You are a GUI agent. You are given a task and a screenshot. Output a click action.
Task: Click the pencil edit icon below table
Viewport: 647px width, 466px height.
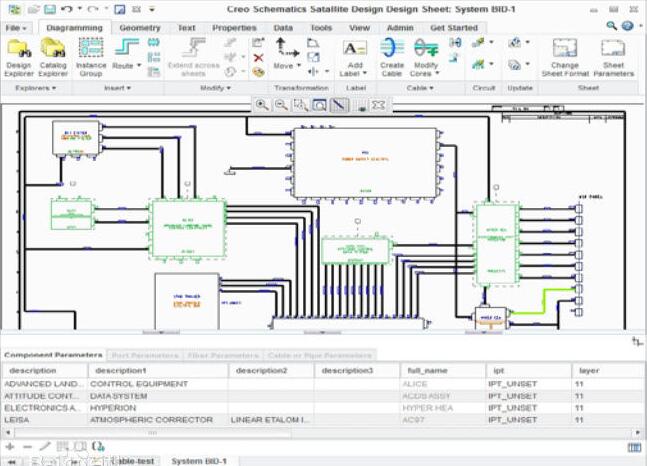[x=45, y=446]
